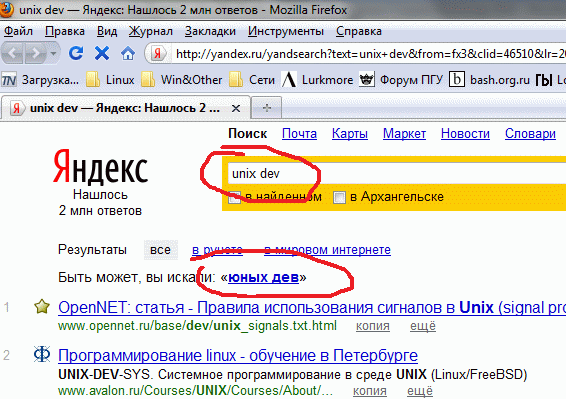Open the Файл menu
The height and width of the screenshot is (399, 566).
pyautogui.click(x=18, y=31)
